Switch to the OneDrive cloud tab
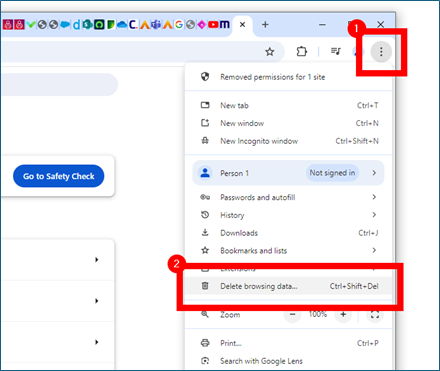Viewport: 440px width, 371px height. click(x=122, y=24)
